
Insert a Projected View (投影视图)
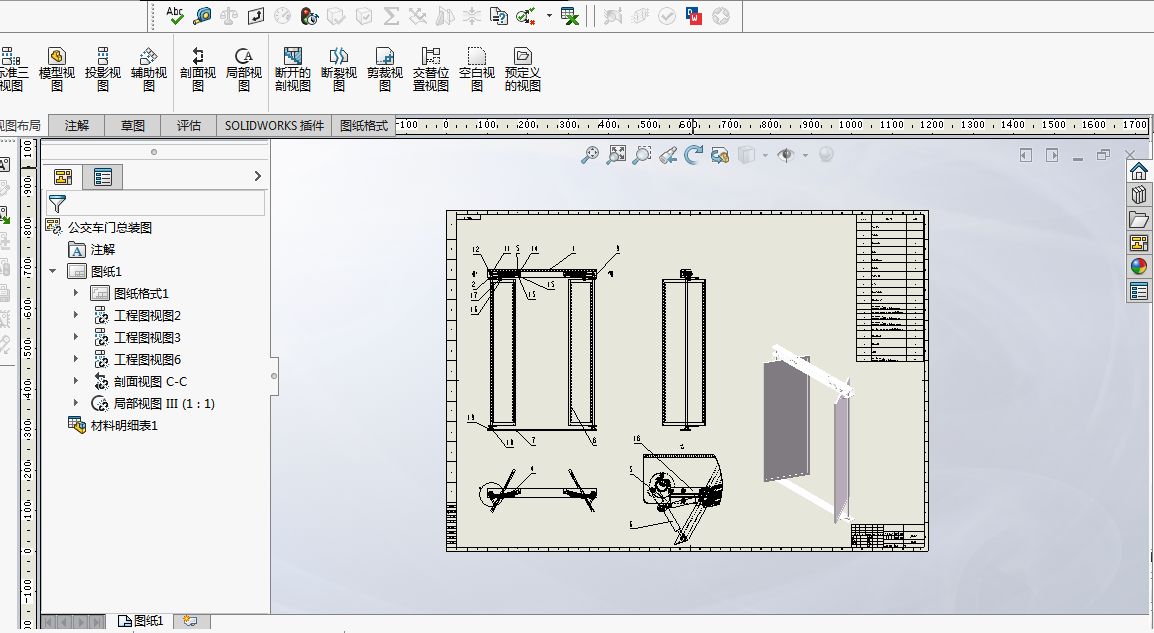coord(103,69)
